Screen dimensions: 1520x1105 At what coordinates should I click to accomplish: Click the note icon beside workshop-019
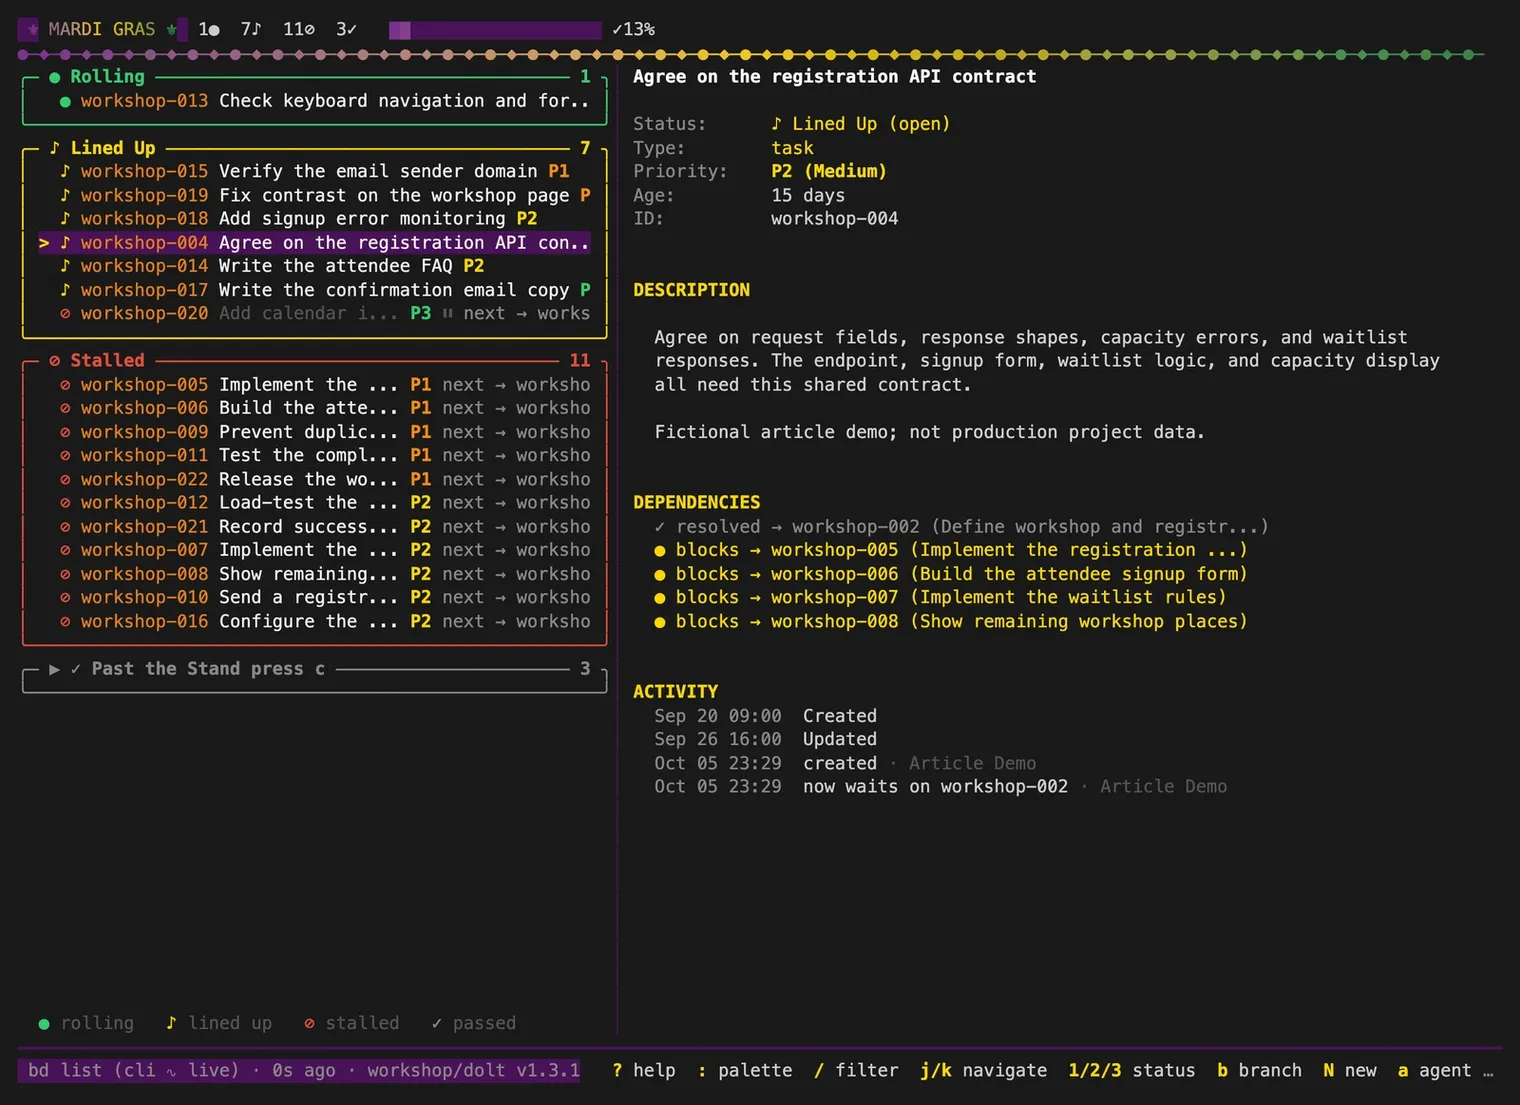65,195
